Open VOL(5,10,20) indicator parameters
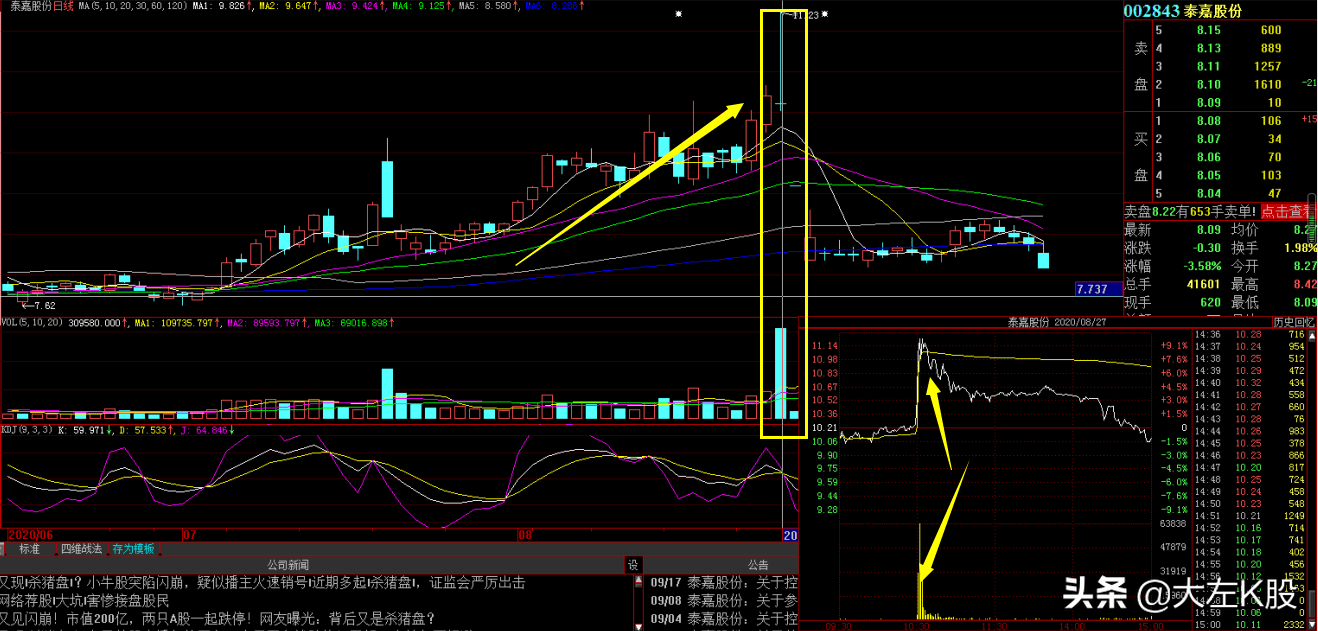This screenshot has height=631, width=1318. pos(30,323)
